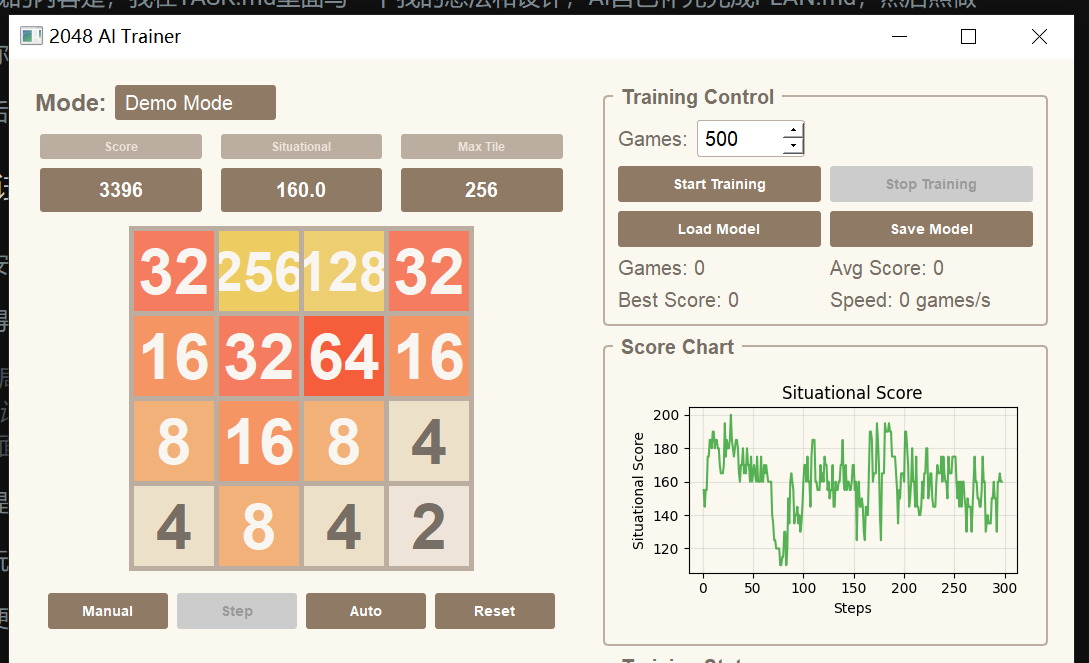Switch to Manual play mode
The image size is (1089, 663).
click(108, 611)
